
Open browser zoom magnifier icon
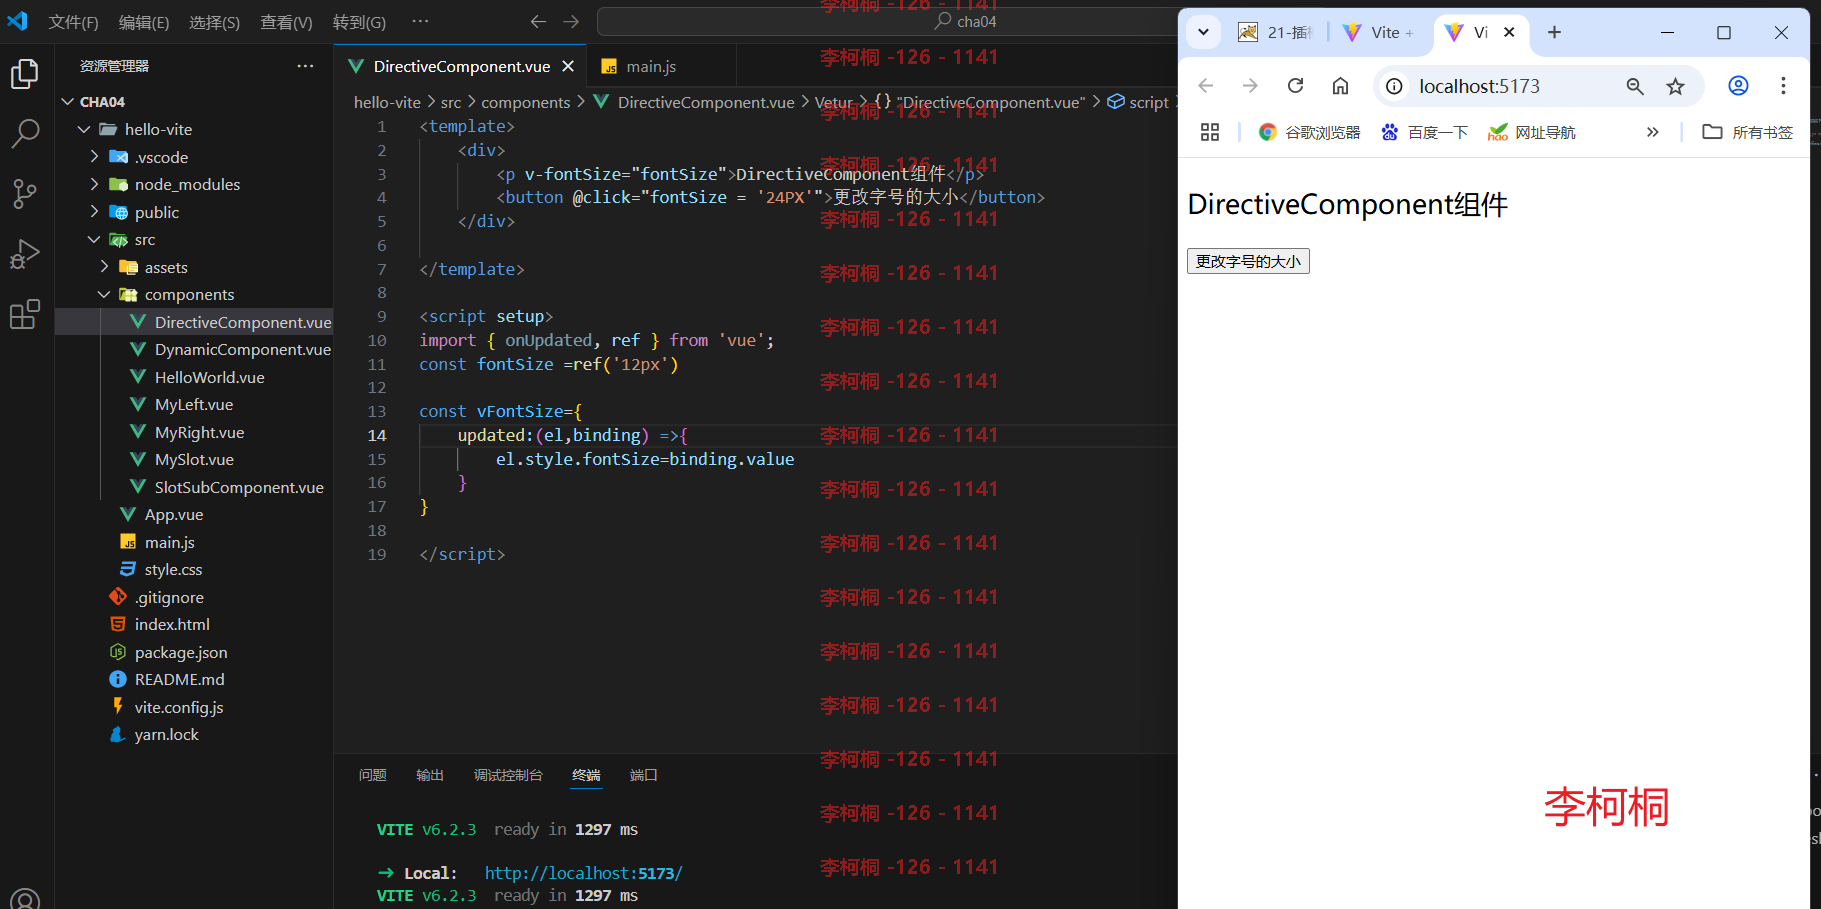click(1635, 86)
